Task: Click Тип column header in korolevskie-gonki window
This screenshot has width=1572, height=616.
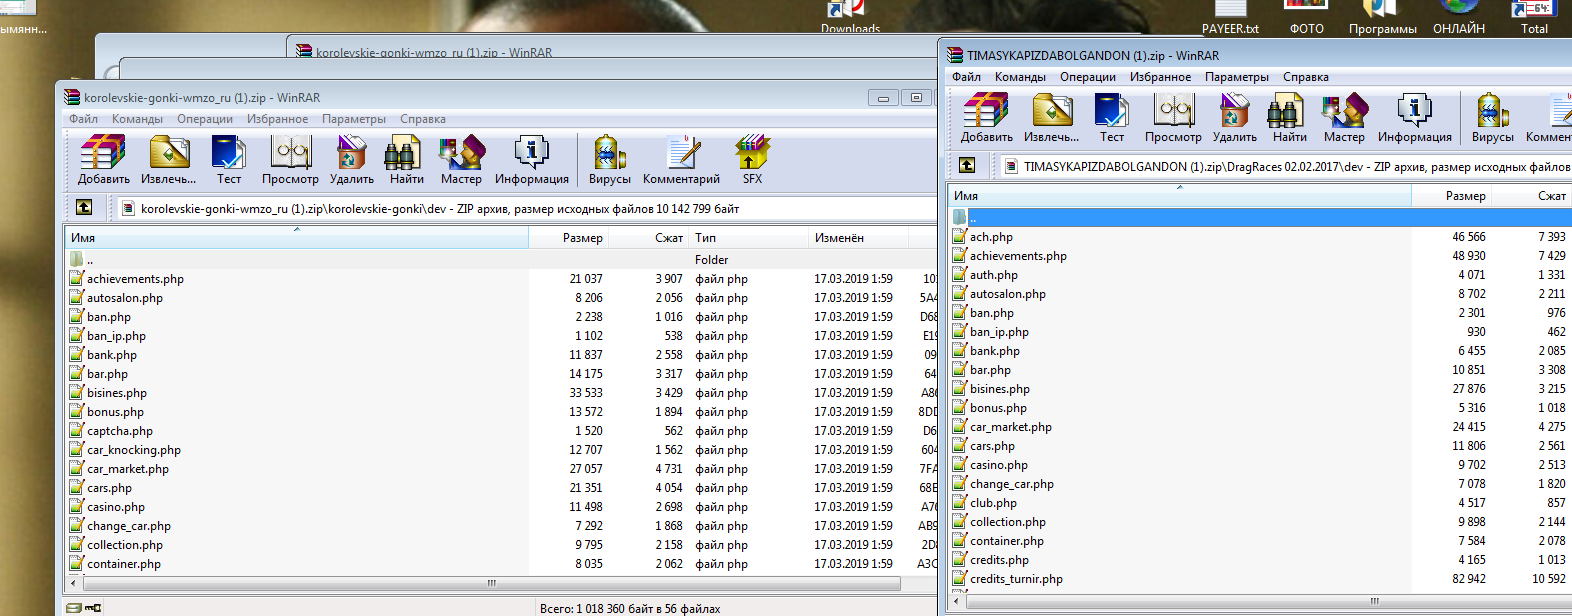Action: click(706, 238)
